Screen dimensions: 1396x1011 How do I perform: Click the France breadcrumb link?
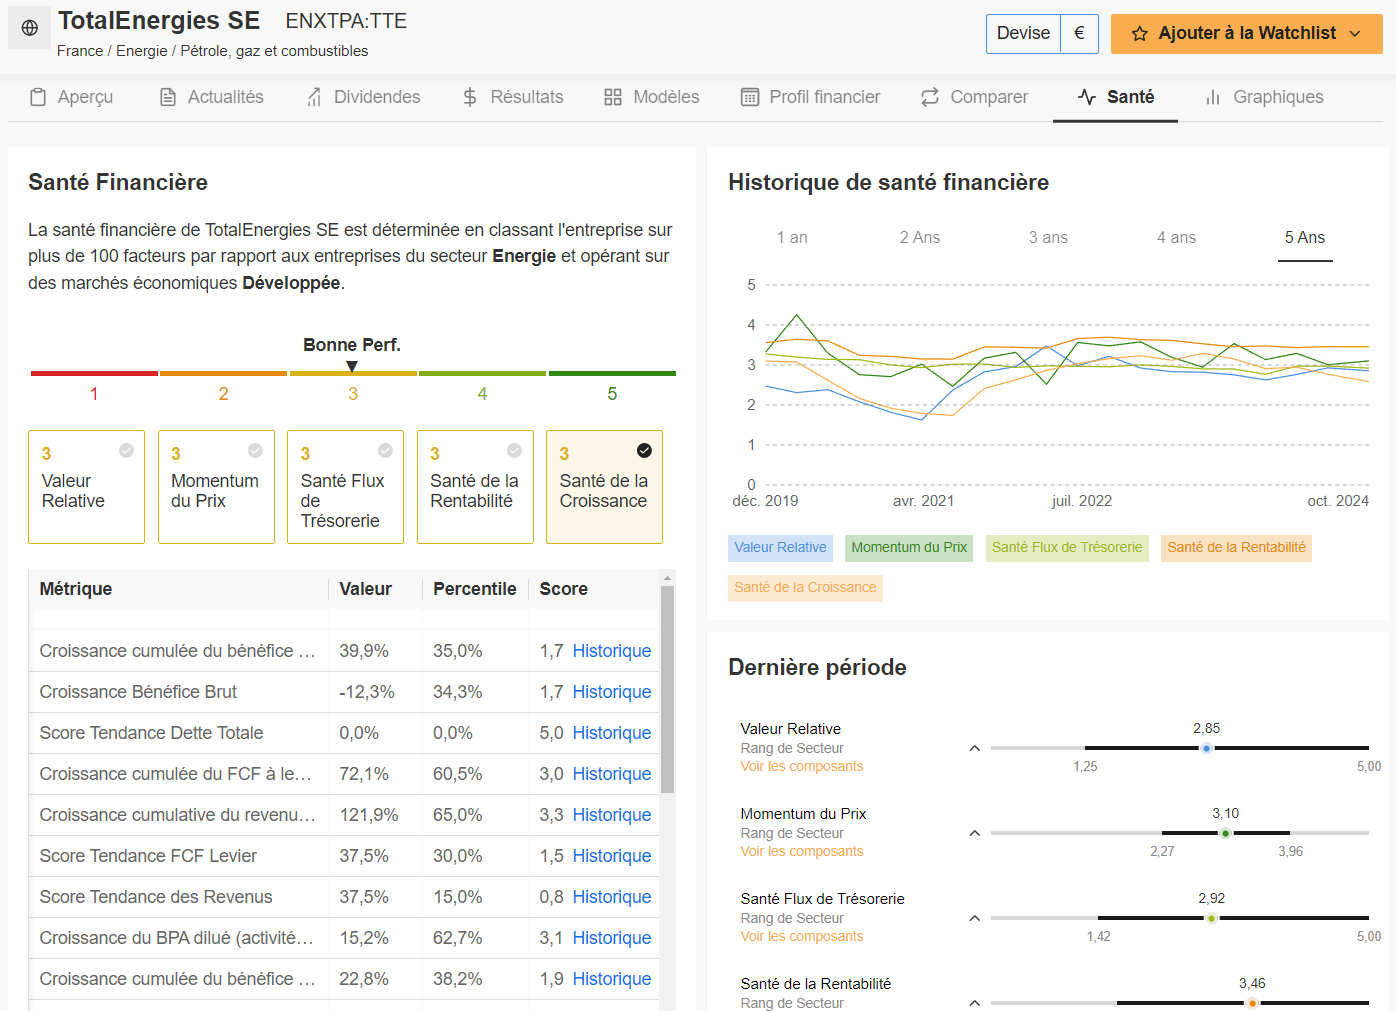click(x=80, y=51)
